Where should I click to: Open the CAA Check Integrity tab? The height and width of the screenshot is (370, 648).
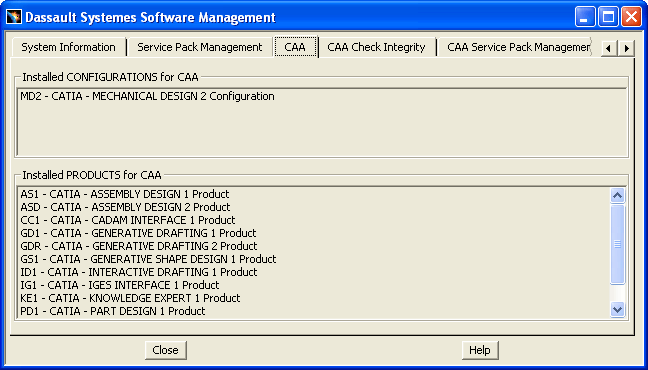click(376, 47)
